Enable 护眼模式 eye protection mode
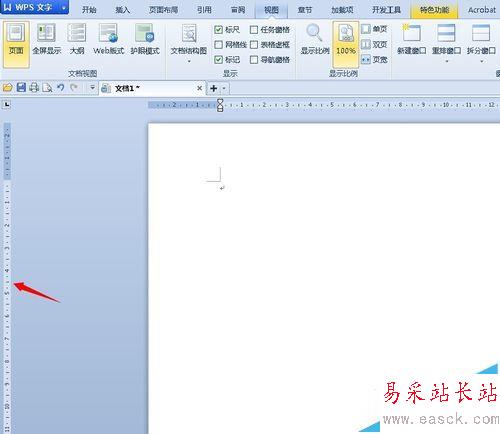This screenshot has width=500, height=434. pos(145,33)
